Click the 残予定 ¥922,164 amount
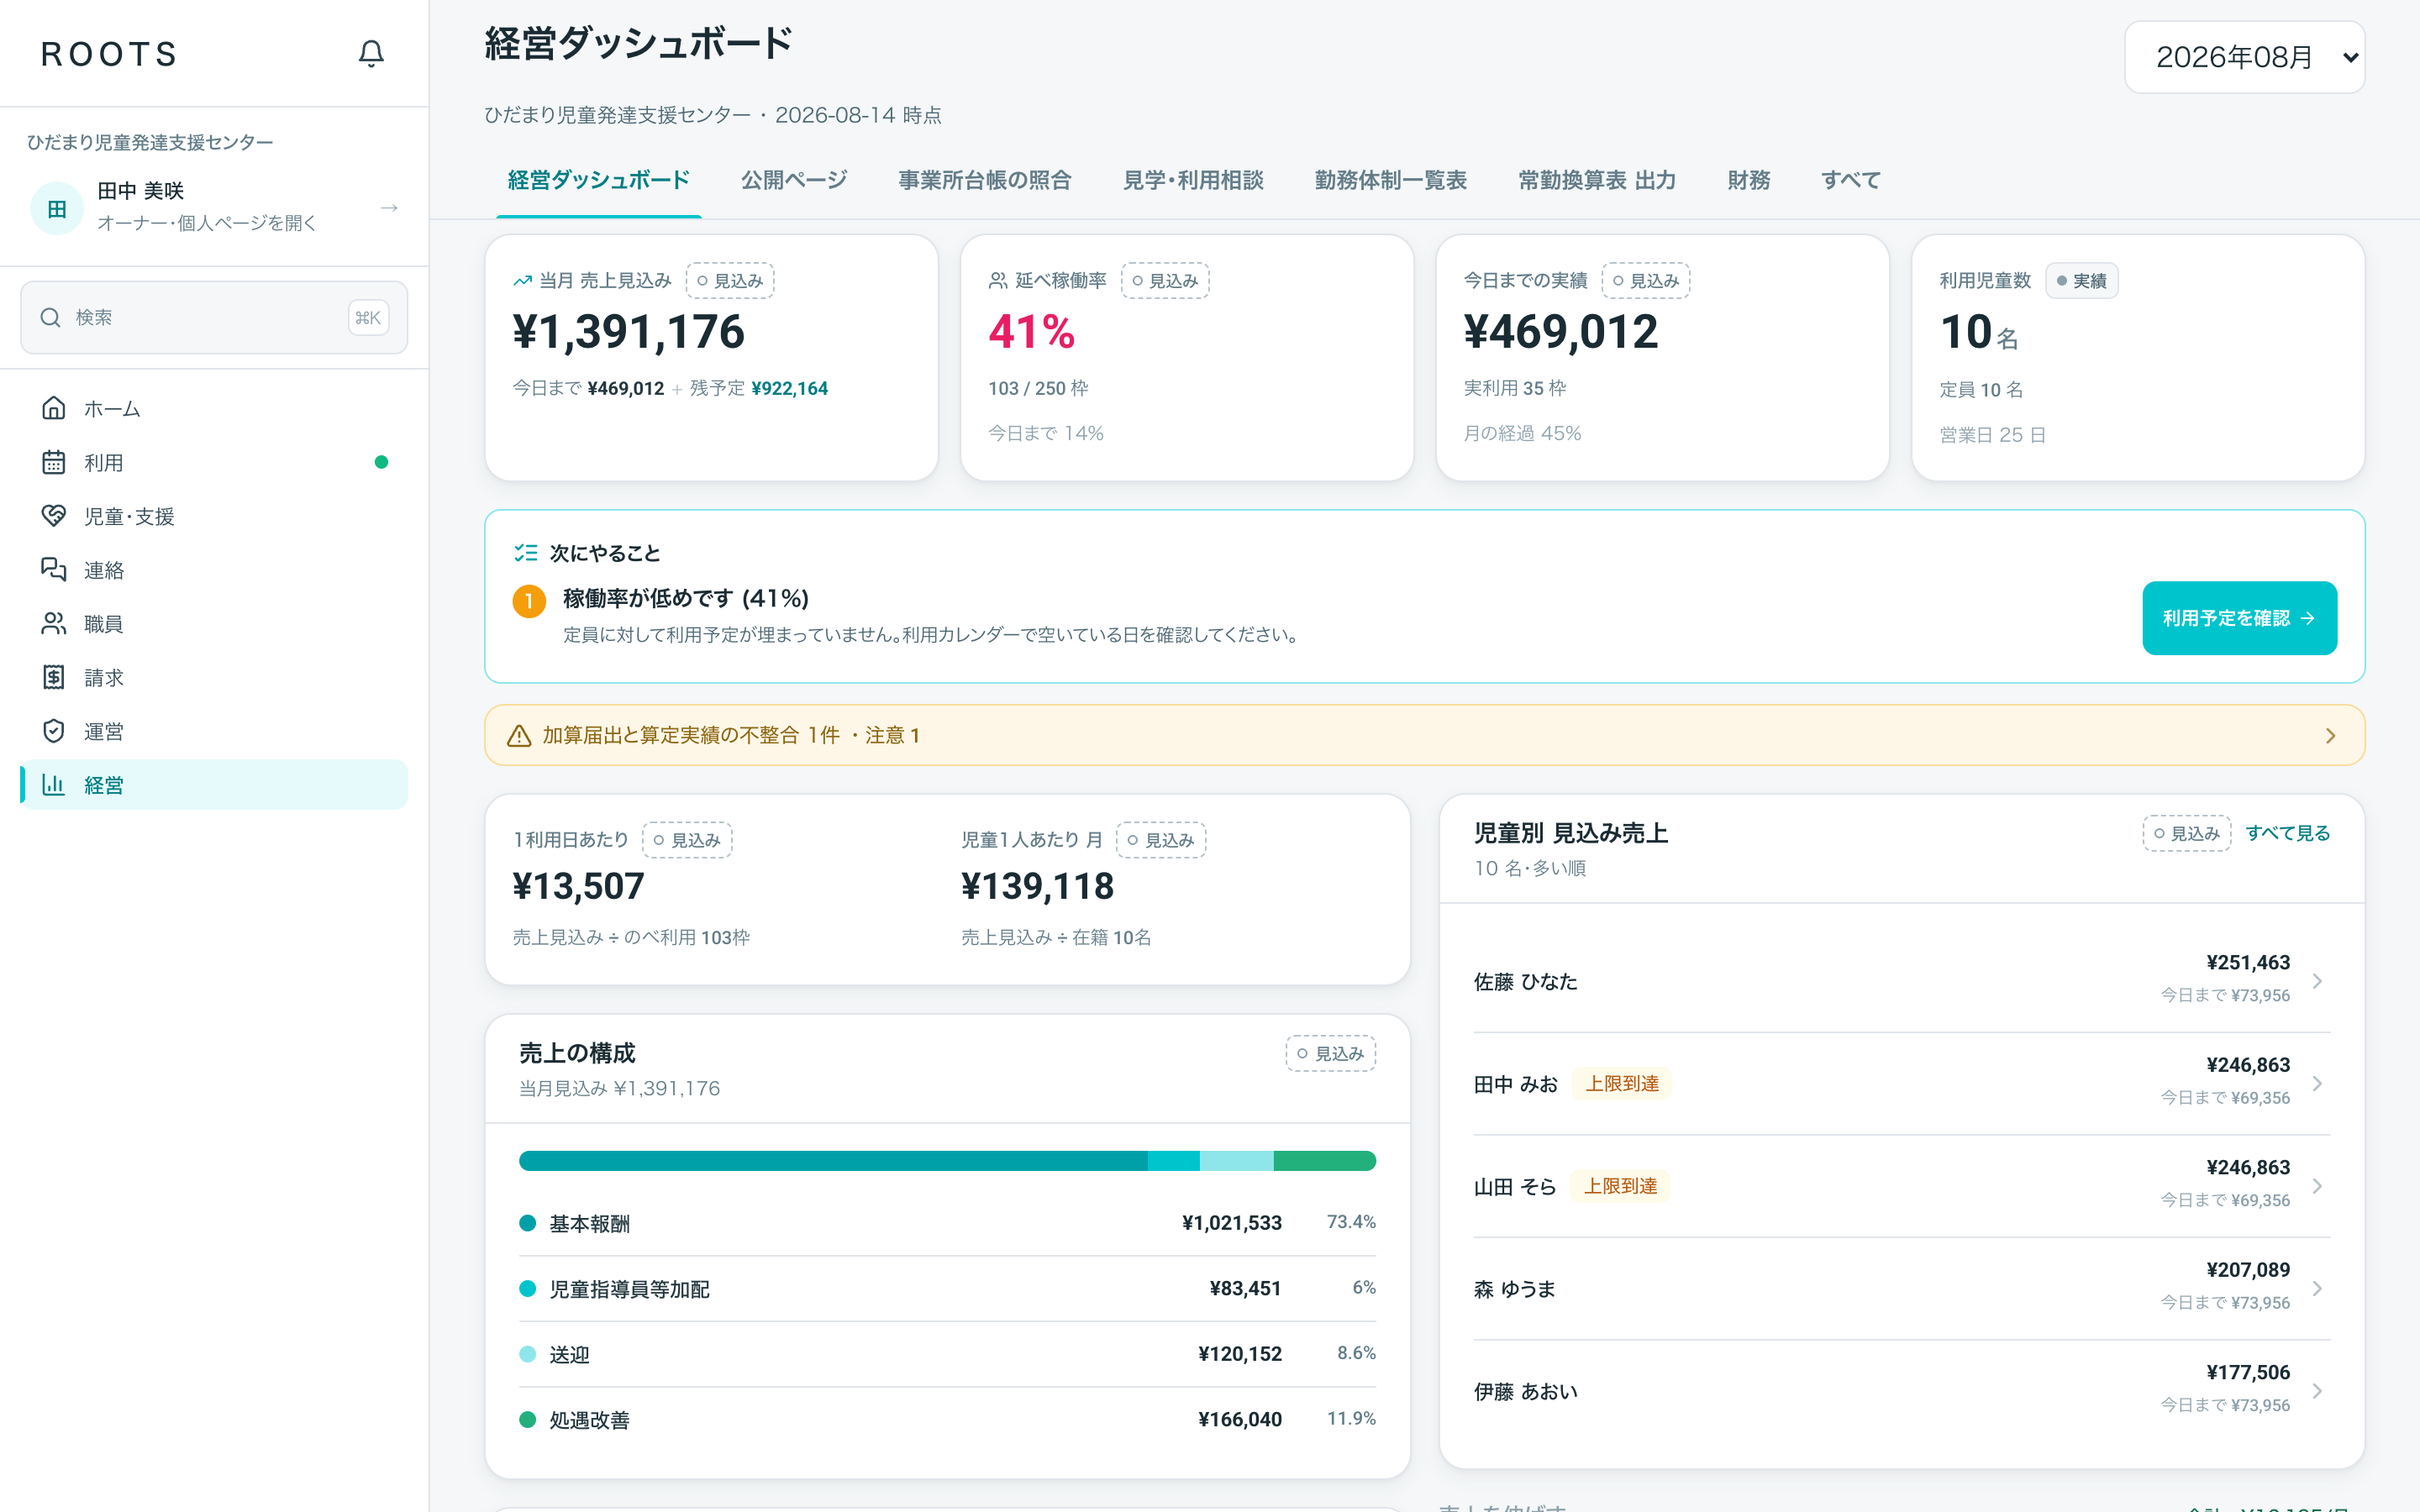This screenshot has width=2420, height=1512. tap(789, 388)
